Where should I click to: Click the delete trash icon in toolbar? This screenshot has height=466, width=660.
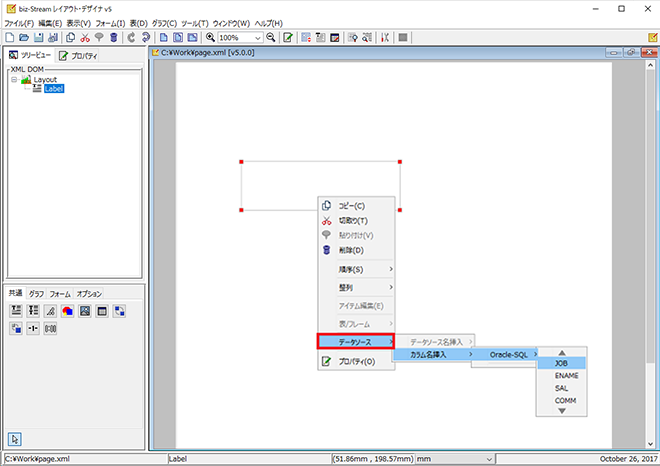[113, 37]
